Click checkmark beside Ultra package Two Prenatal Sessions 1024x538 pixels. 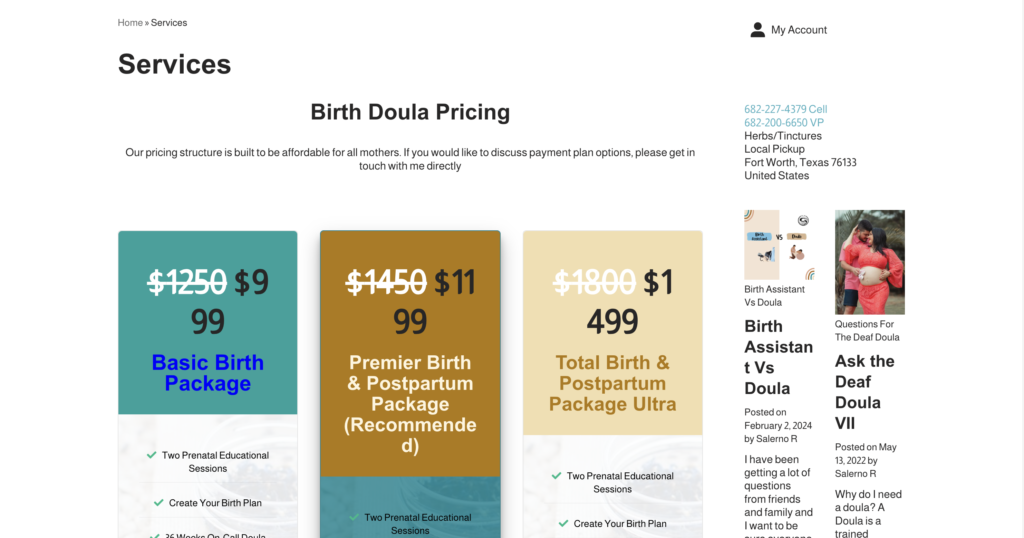point(556,476)
